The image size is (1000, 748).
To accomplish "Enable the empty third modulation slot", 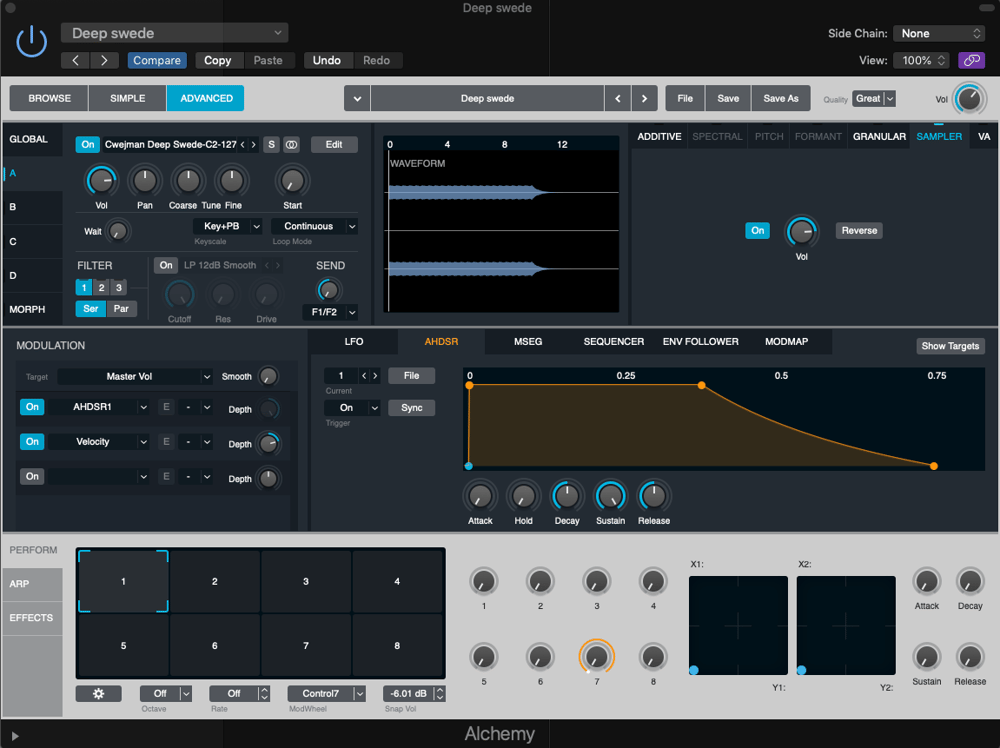I will coord(32,476).
